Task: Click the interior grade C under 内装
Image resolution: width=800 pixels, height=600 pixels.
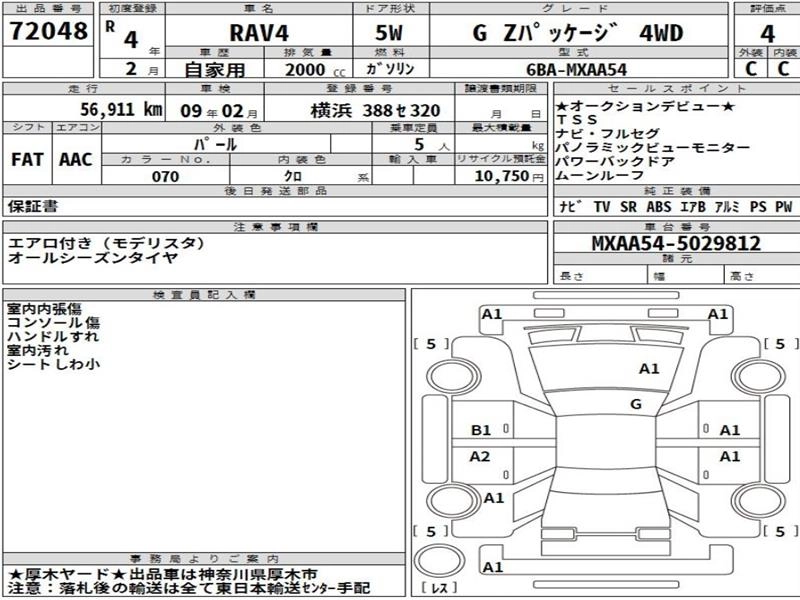Action: pyautogui.click(x=783, y=68)
